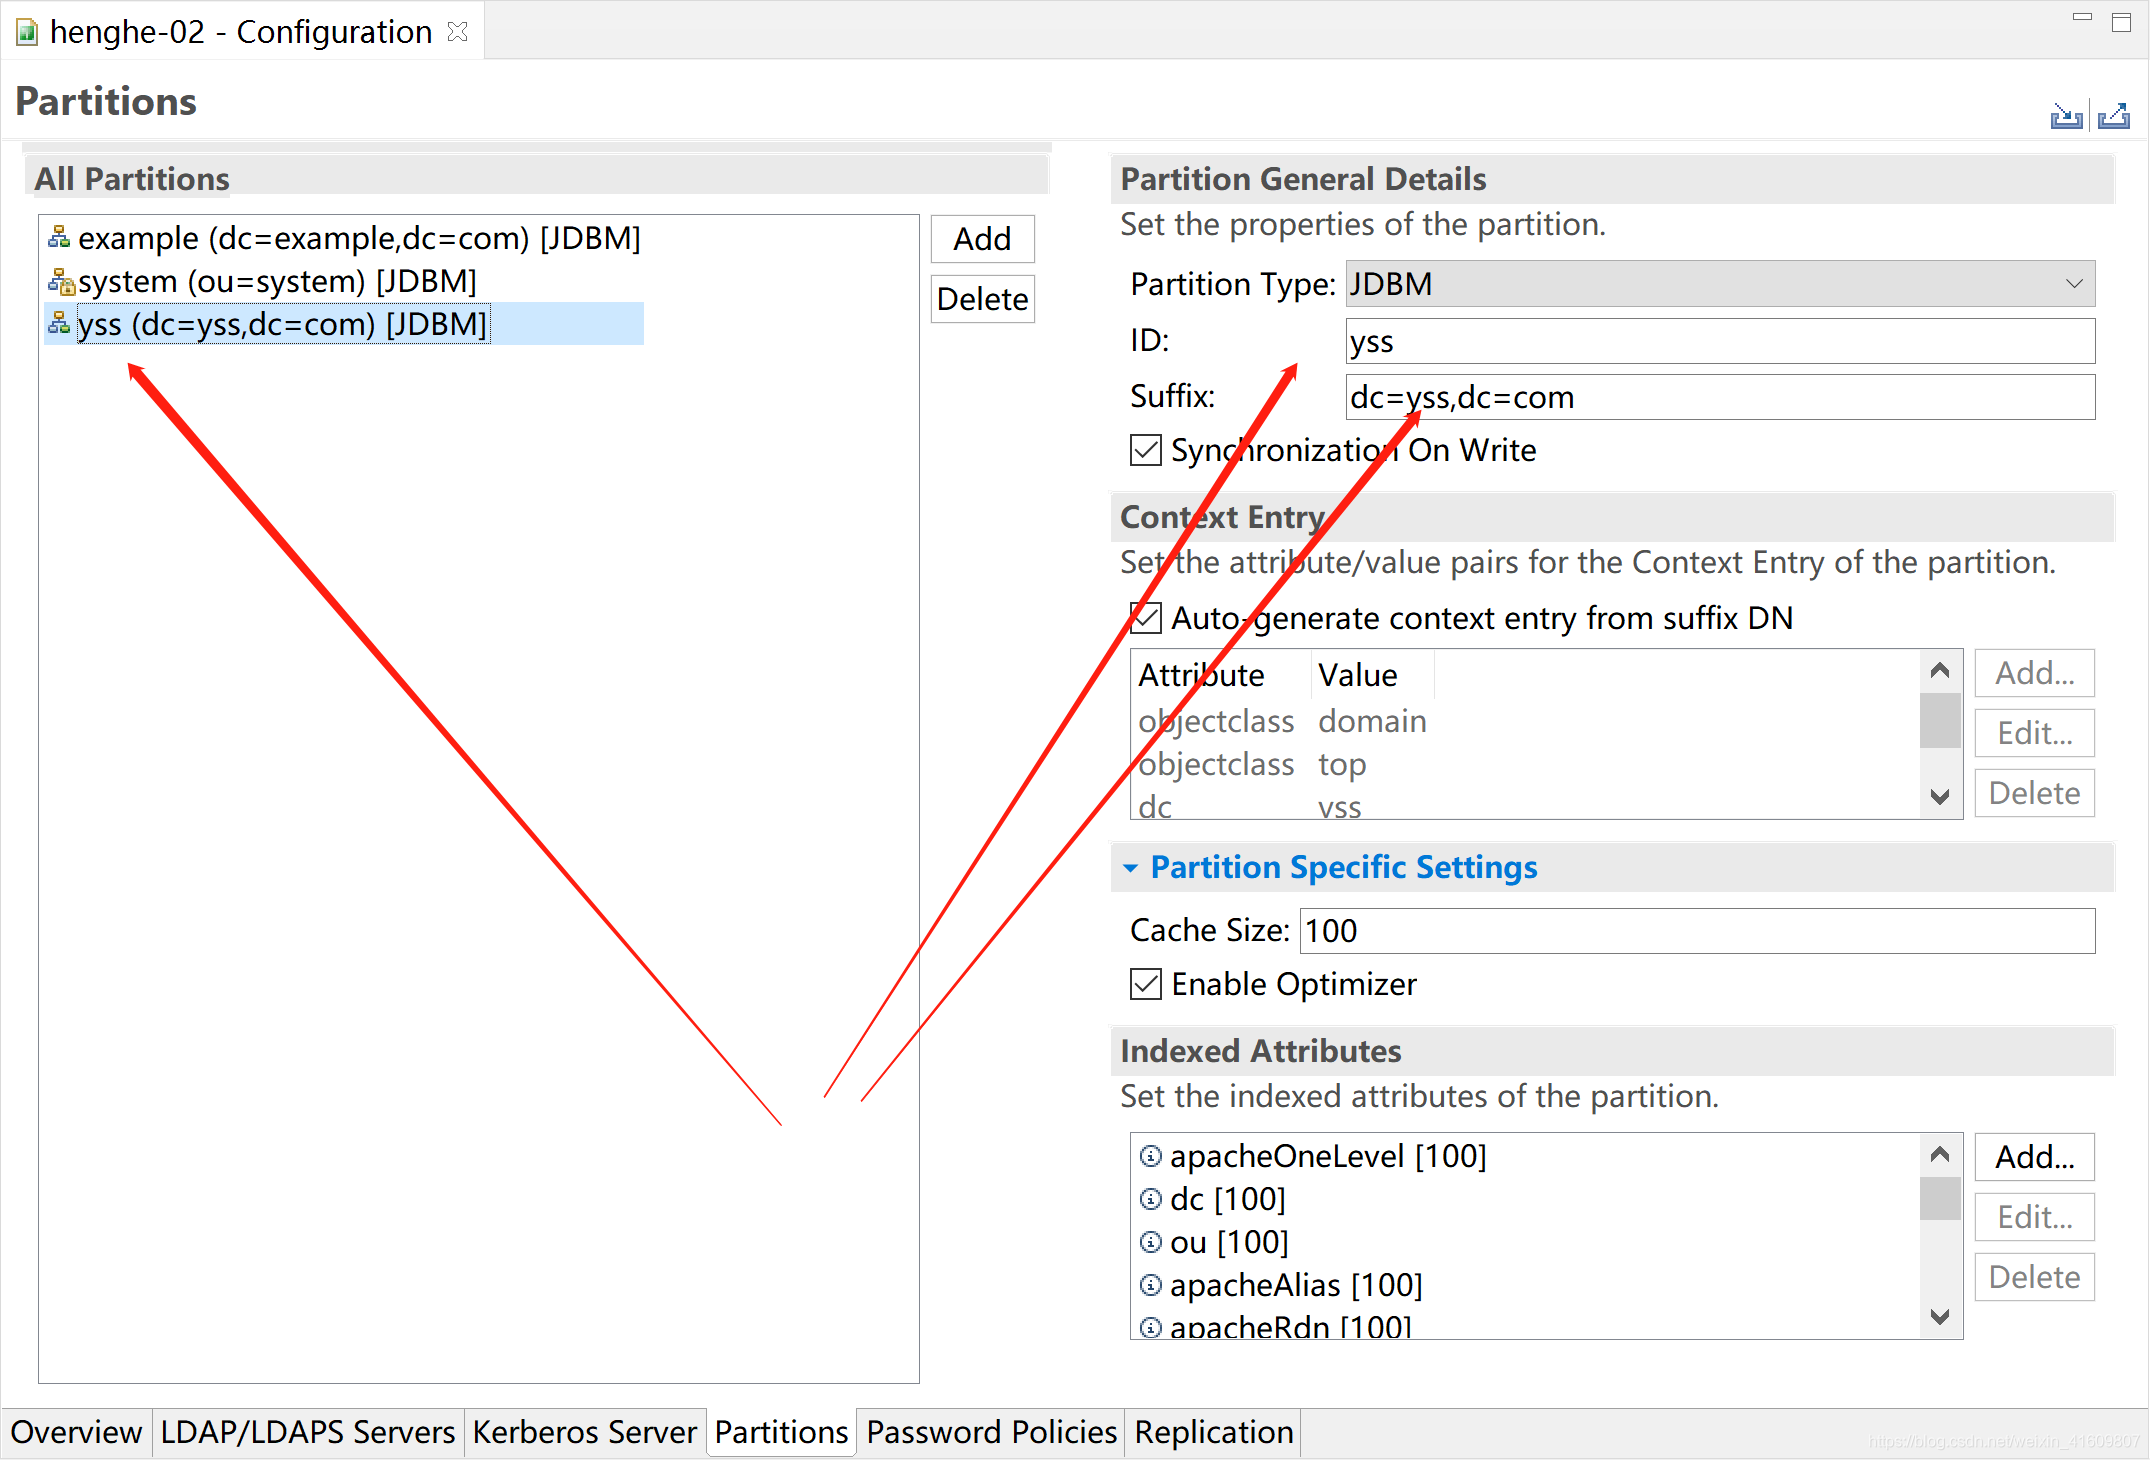Viewport: 2150px width, 1460px height.
Task: Select the example partition icon
Action: pos(59,238)
